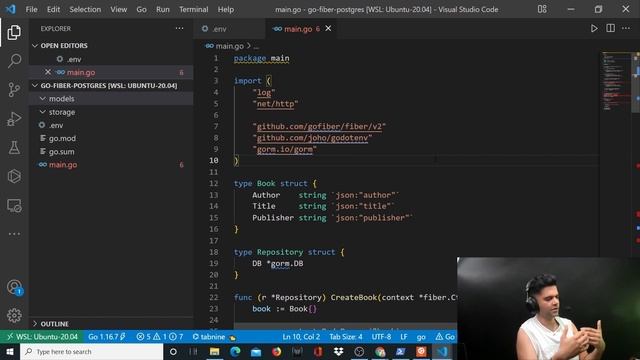Image resolution: width=640 pixels, height=360 pixels.
Task: Open editor More Actions ellipsis
Action: coord(626,28)
